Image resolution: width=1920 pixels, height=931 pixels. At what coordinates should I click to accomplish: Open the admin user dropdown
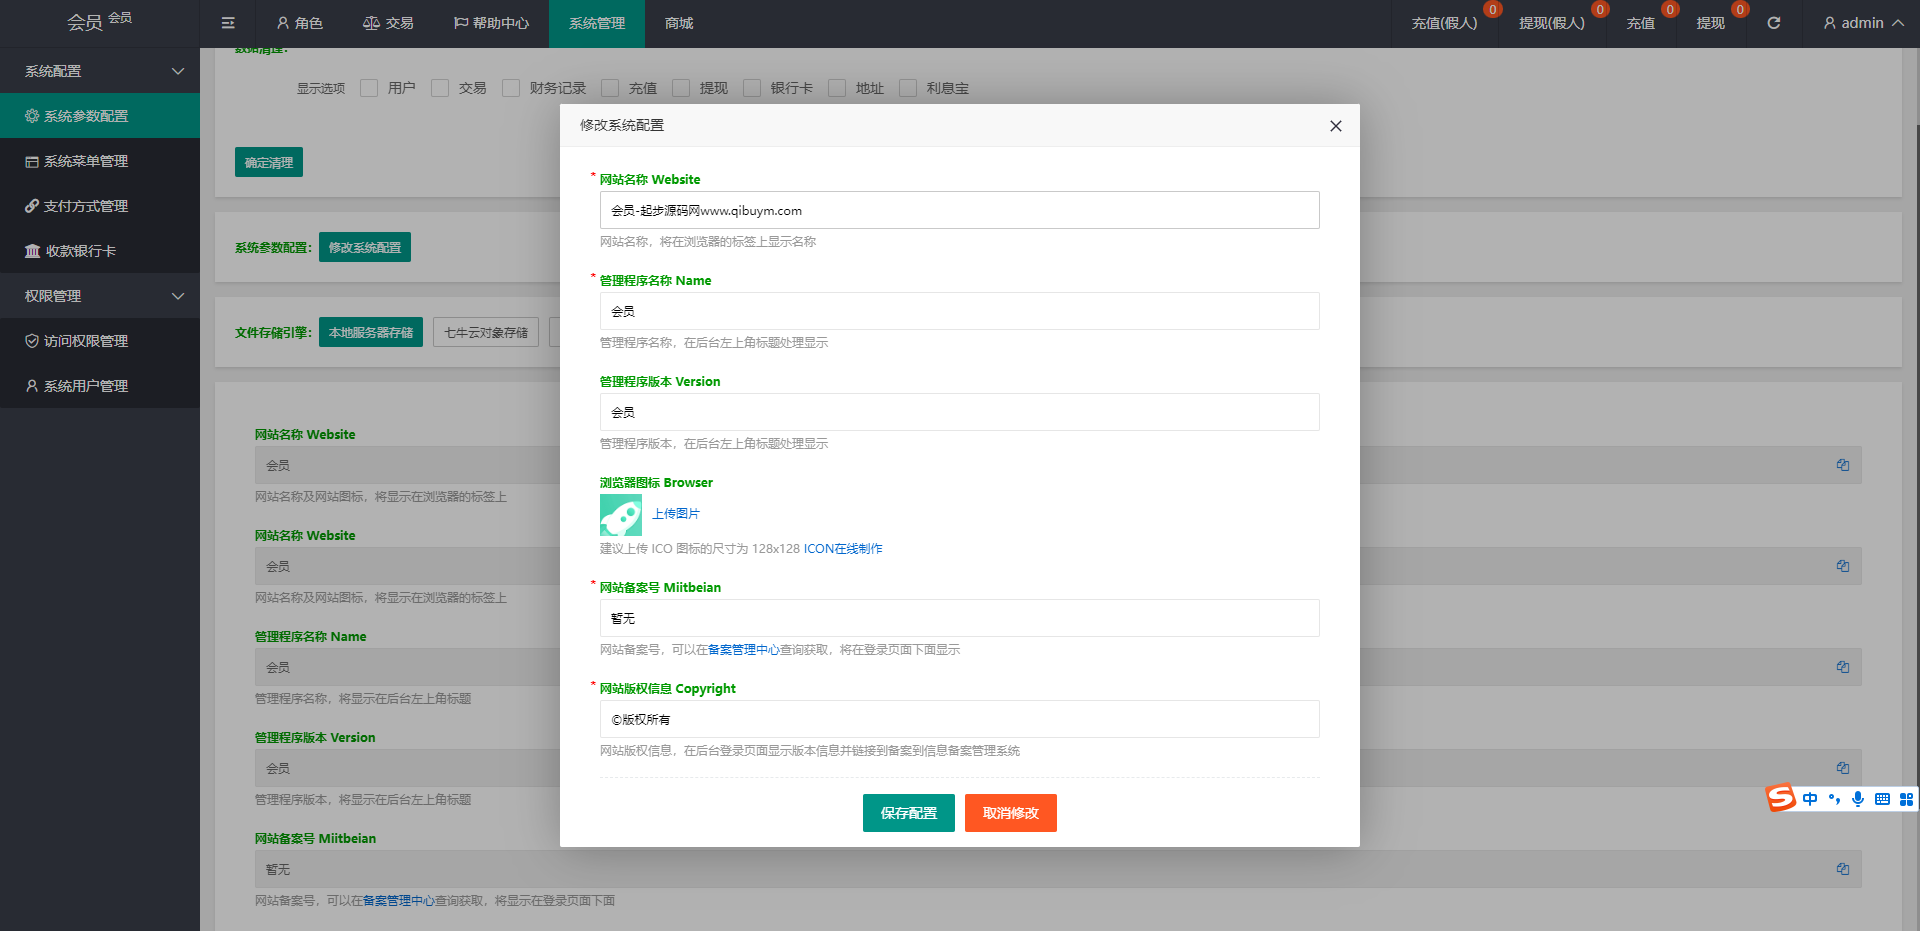pyautogui.click(x=1863, y=23)
